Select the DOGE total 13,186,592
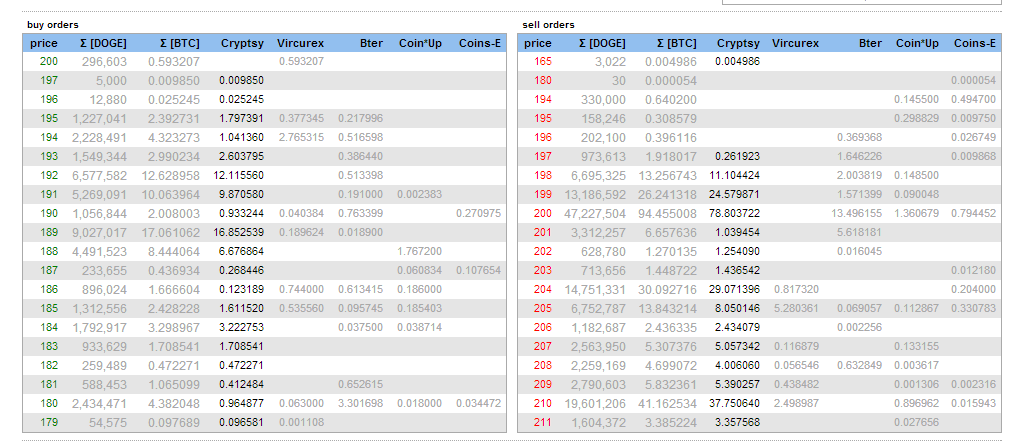Image resolution: width=1022 pixels, height=446 pixels. (596, 195)
